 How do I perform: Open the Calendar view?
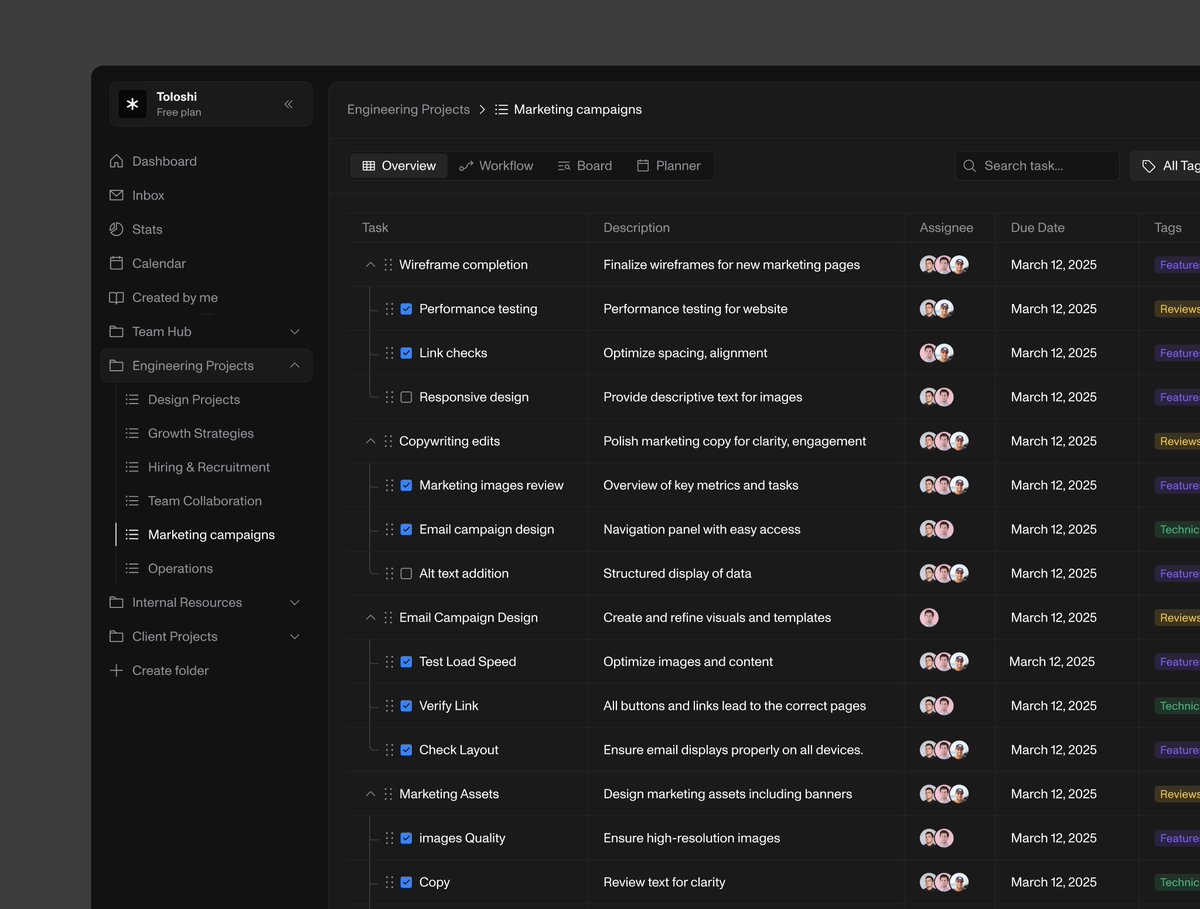click(x=158, y=263)
